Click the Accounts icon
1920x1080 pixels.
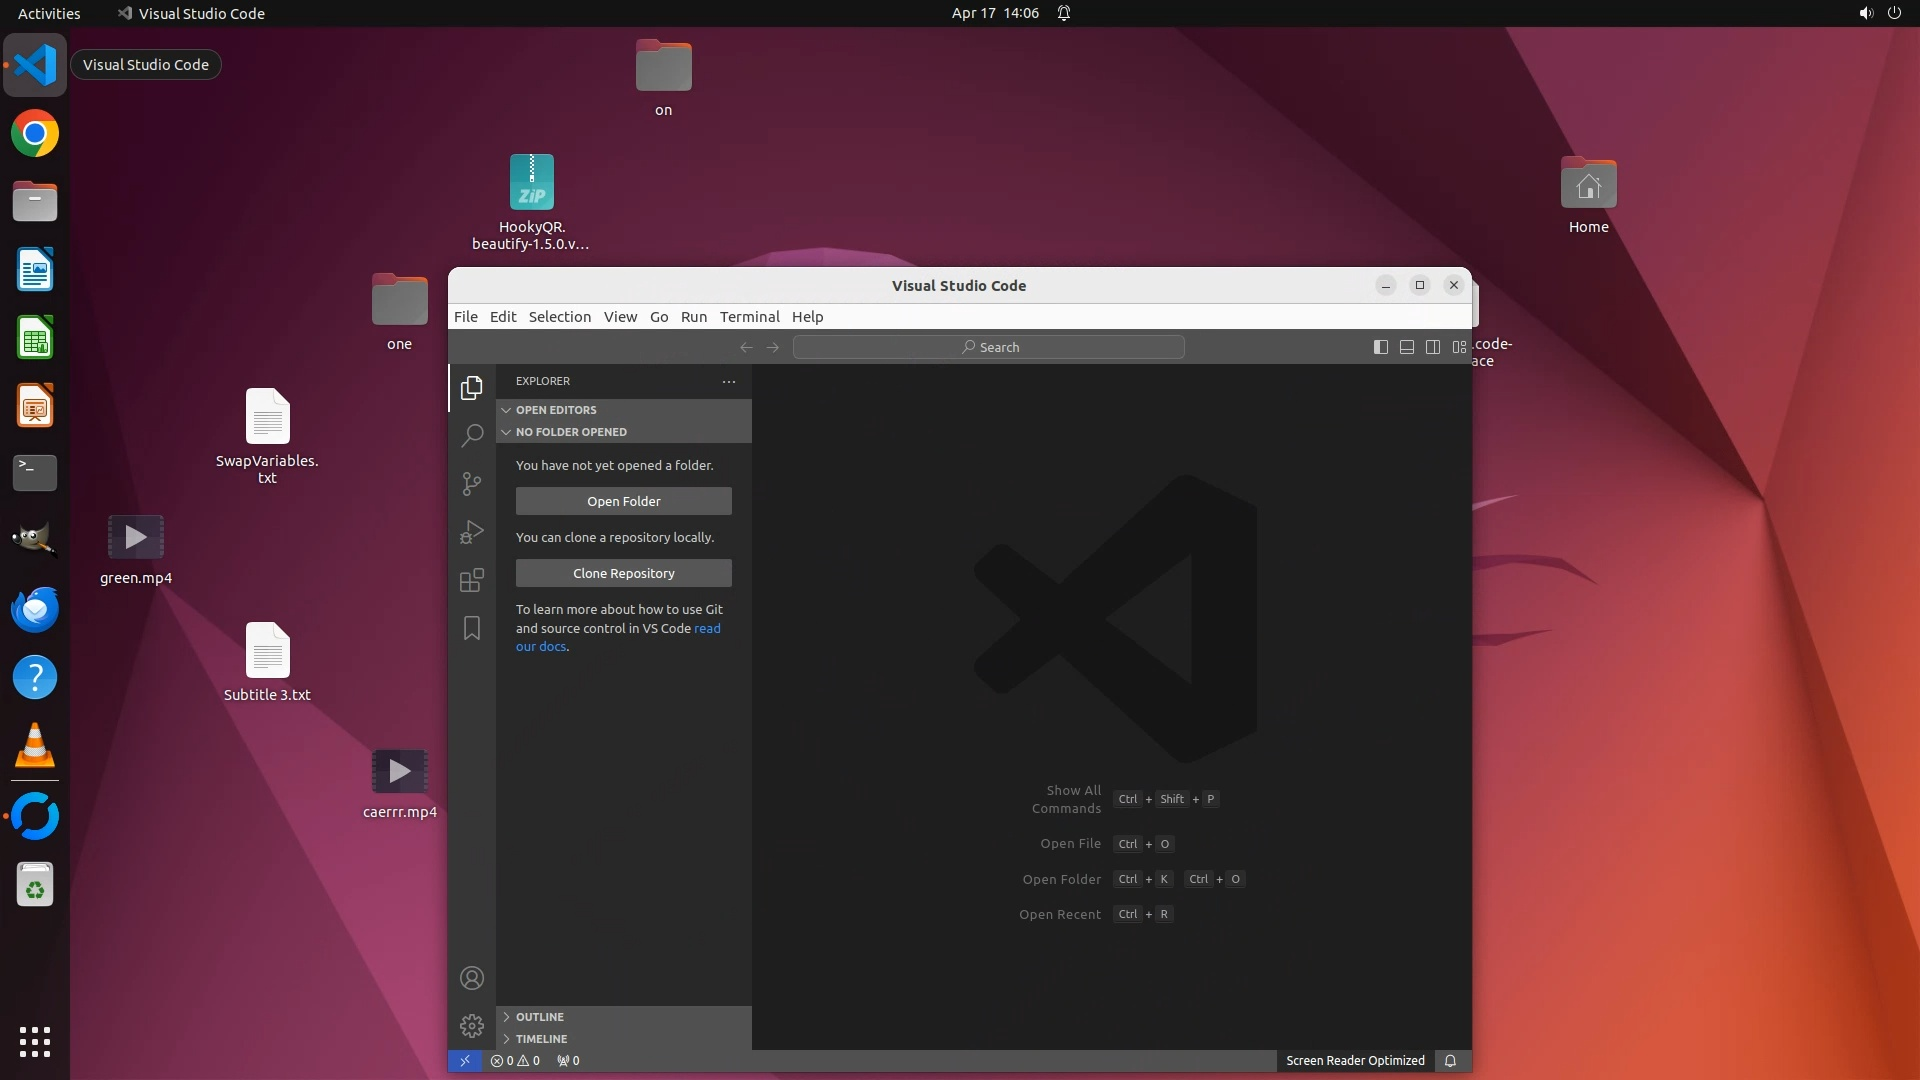pos(472,978)
